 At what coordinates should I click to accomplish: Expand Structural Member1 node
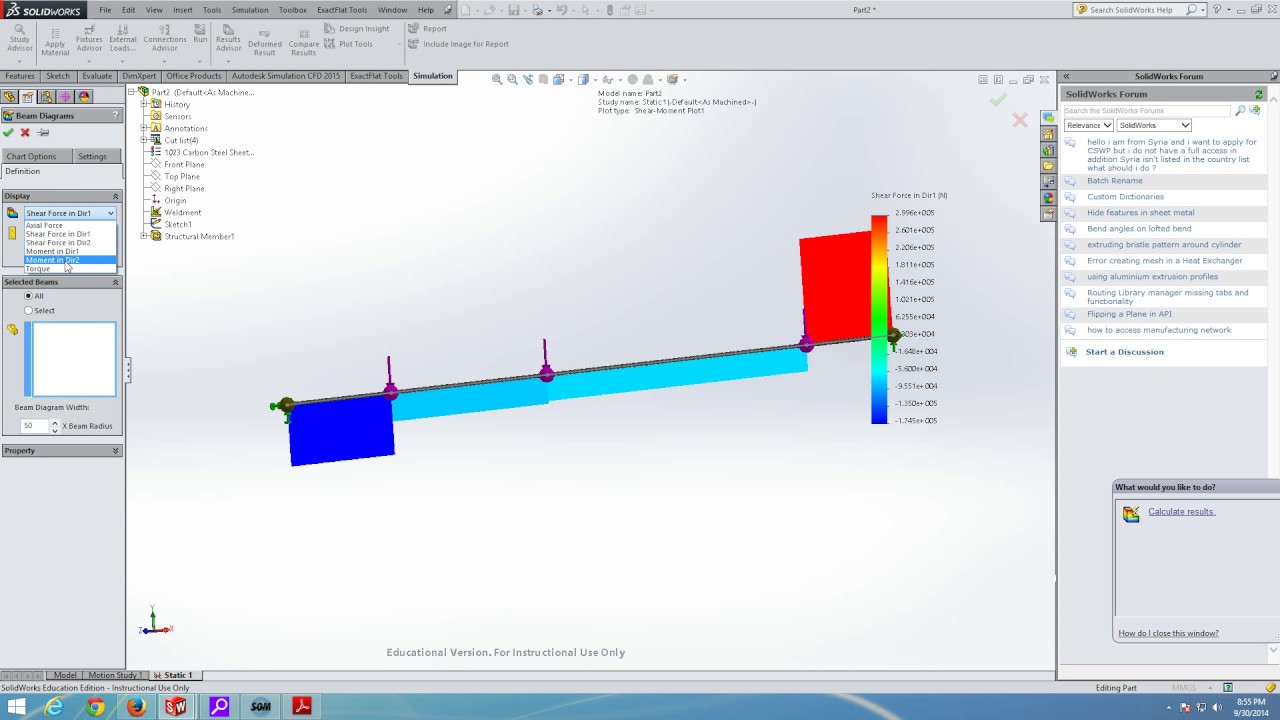point(144,236)
